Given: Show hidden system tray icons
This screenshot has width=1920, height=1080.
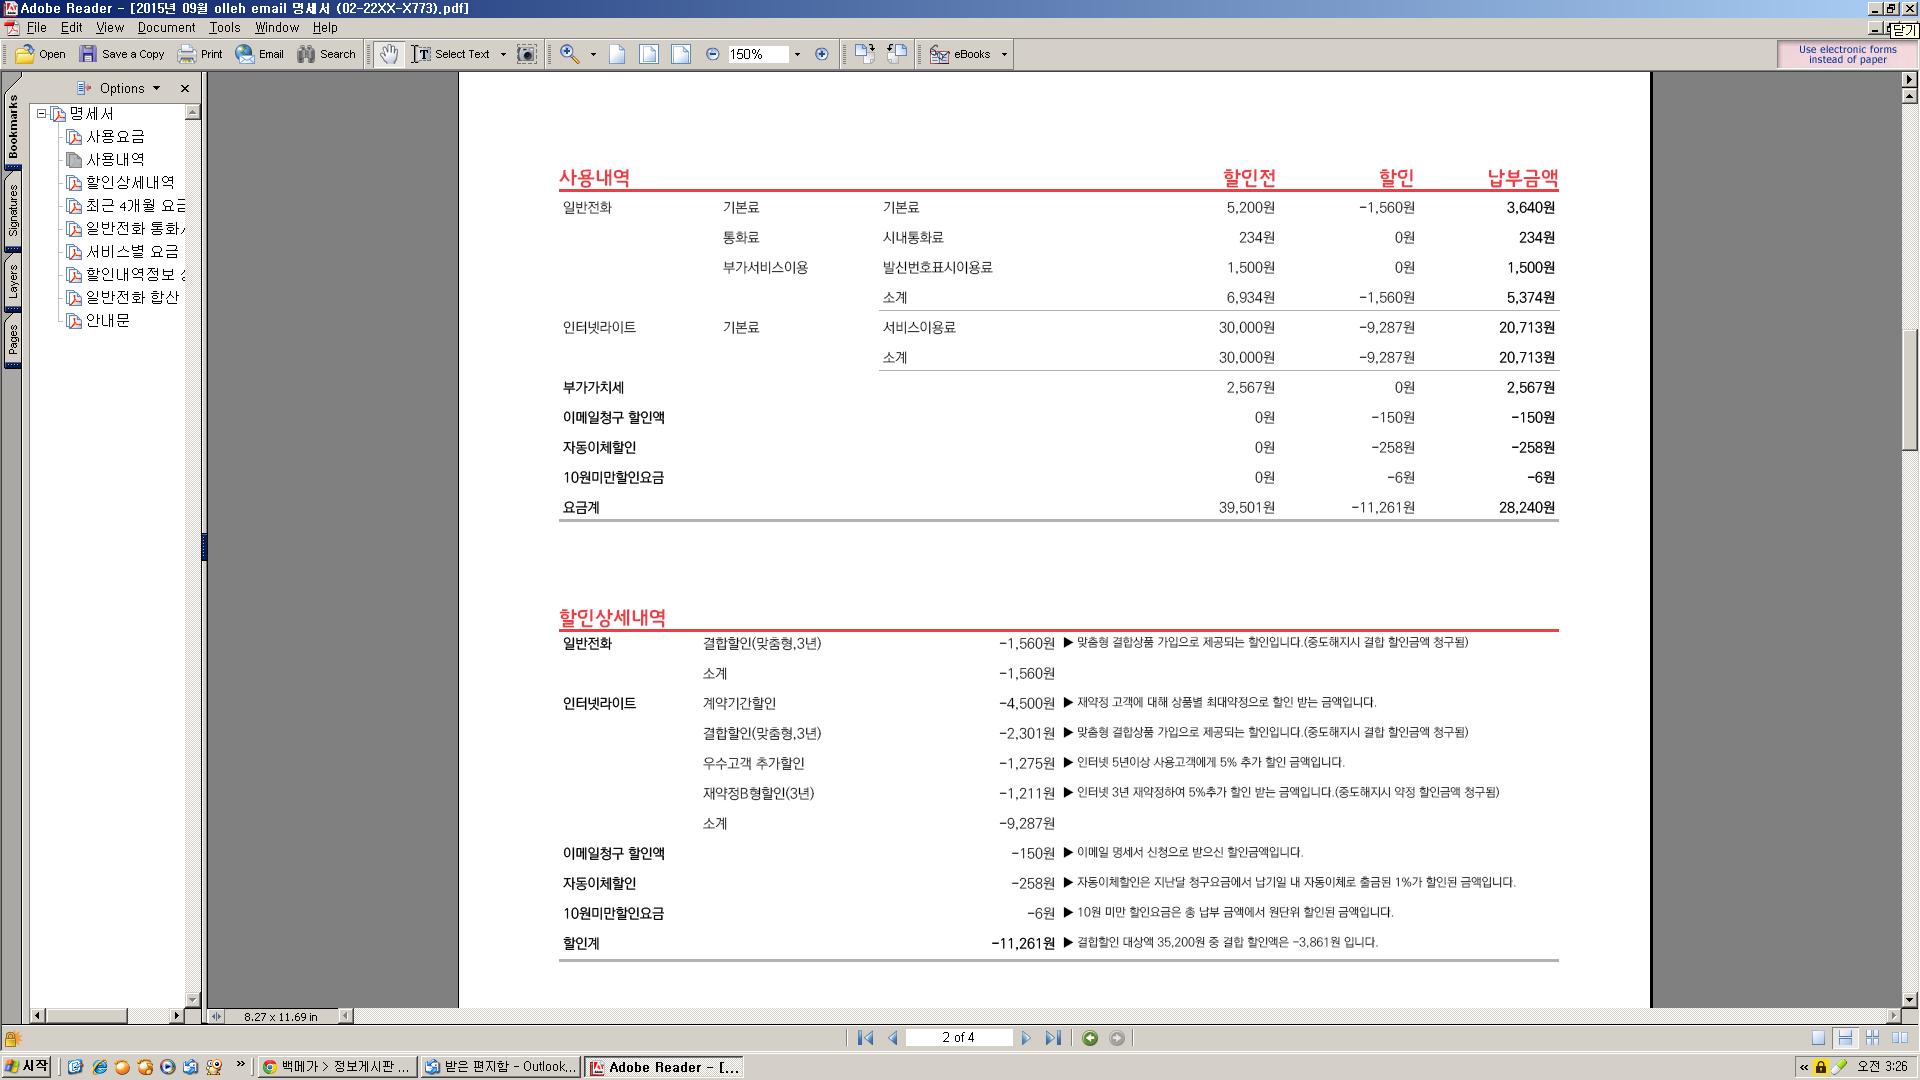Looking at the screenshot, I should point(1804,1067).
